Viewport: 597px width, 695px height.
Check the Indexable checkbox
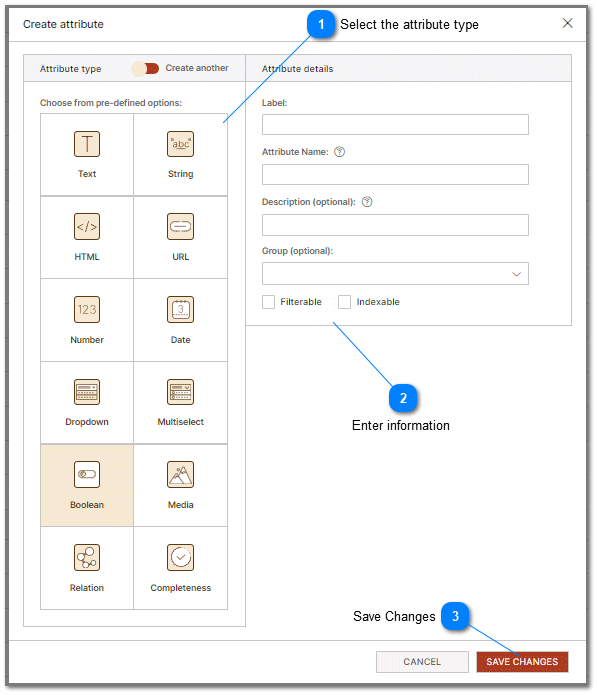coord(344,302)
